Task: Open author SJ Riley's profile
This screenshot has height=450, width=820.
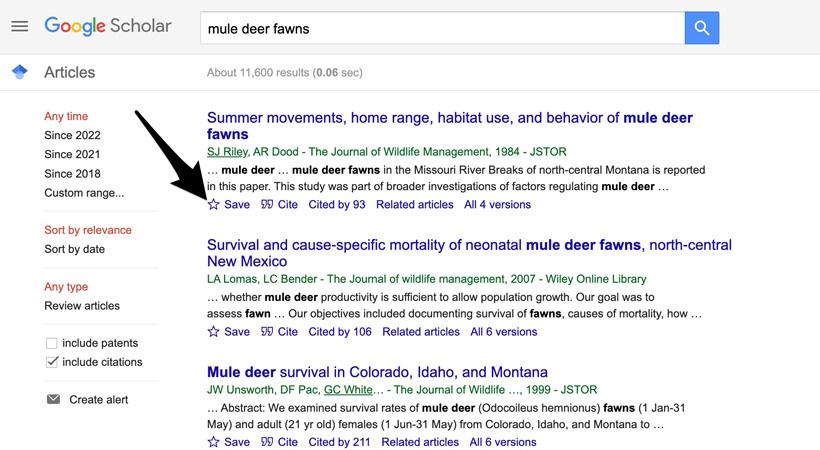Action: pos(227,152)
